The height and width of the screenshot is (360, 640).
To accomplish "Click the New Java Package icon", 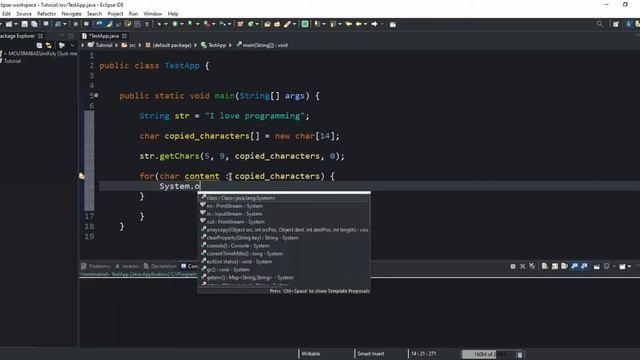I will (x=240, y=24).
